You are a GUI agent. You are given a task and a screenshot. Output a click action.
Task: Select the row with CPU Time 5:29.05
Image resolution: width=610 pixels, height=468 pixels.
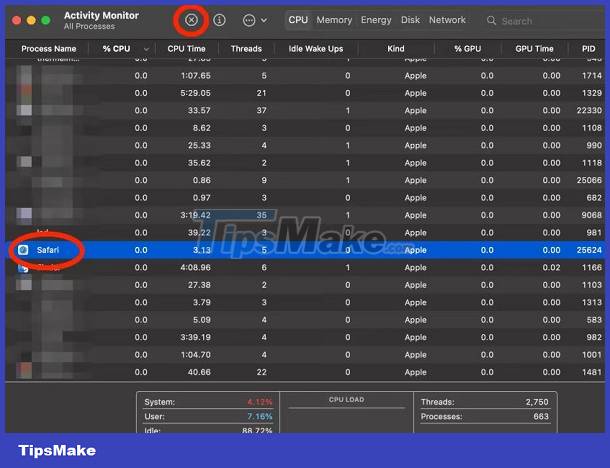pyautogui.click(x=305, y=93)
